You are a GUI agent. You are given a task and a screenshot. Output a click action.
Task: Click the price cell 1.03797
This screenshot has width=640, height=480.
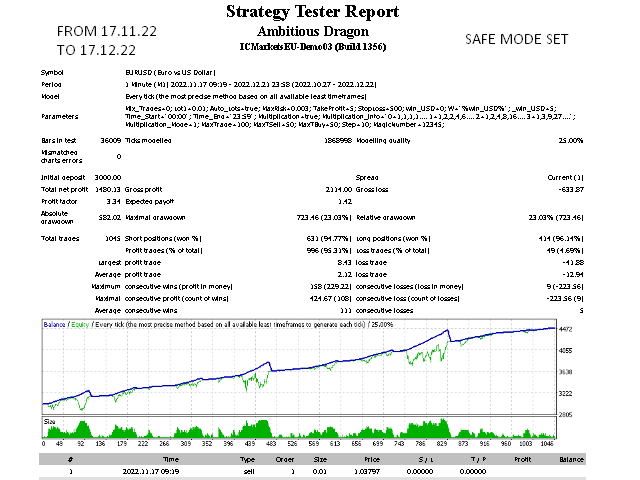point(367,471)
